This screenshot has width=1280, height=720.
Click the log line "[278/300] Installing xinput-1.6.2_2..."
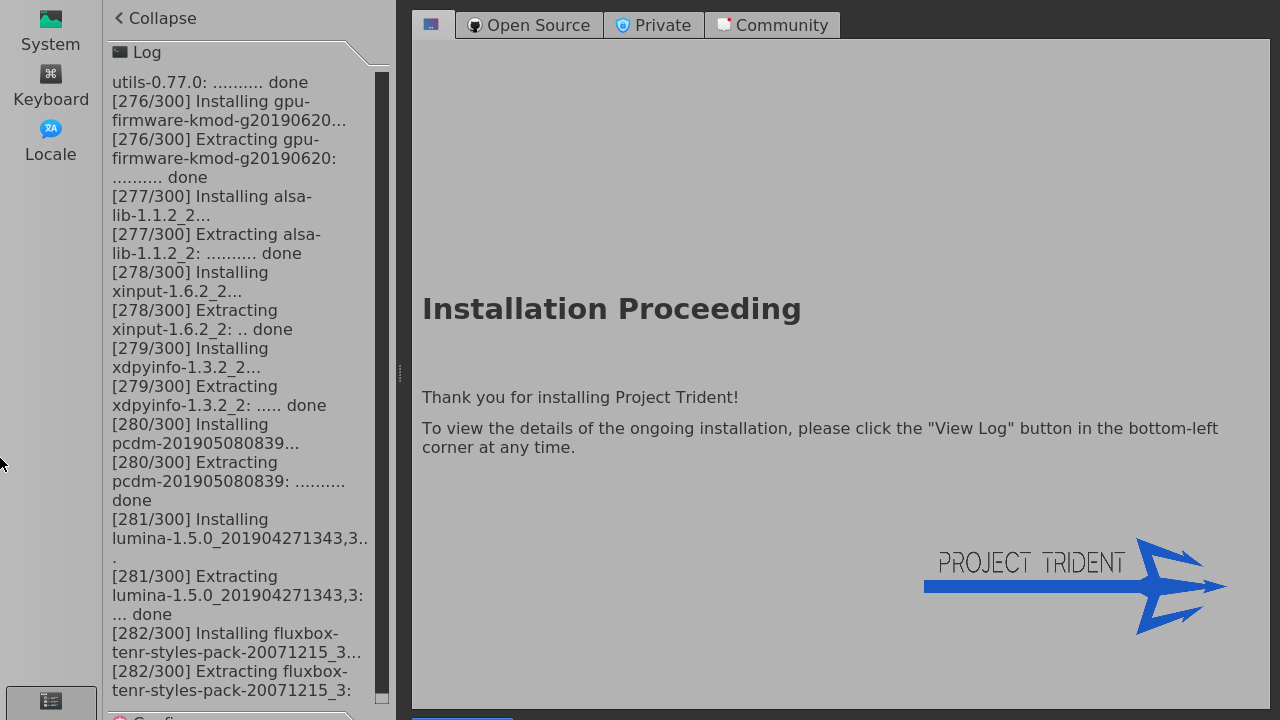coord(190,282)
